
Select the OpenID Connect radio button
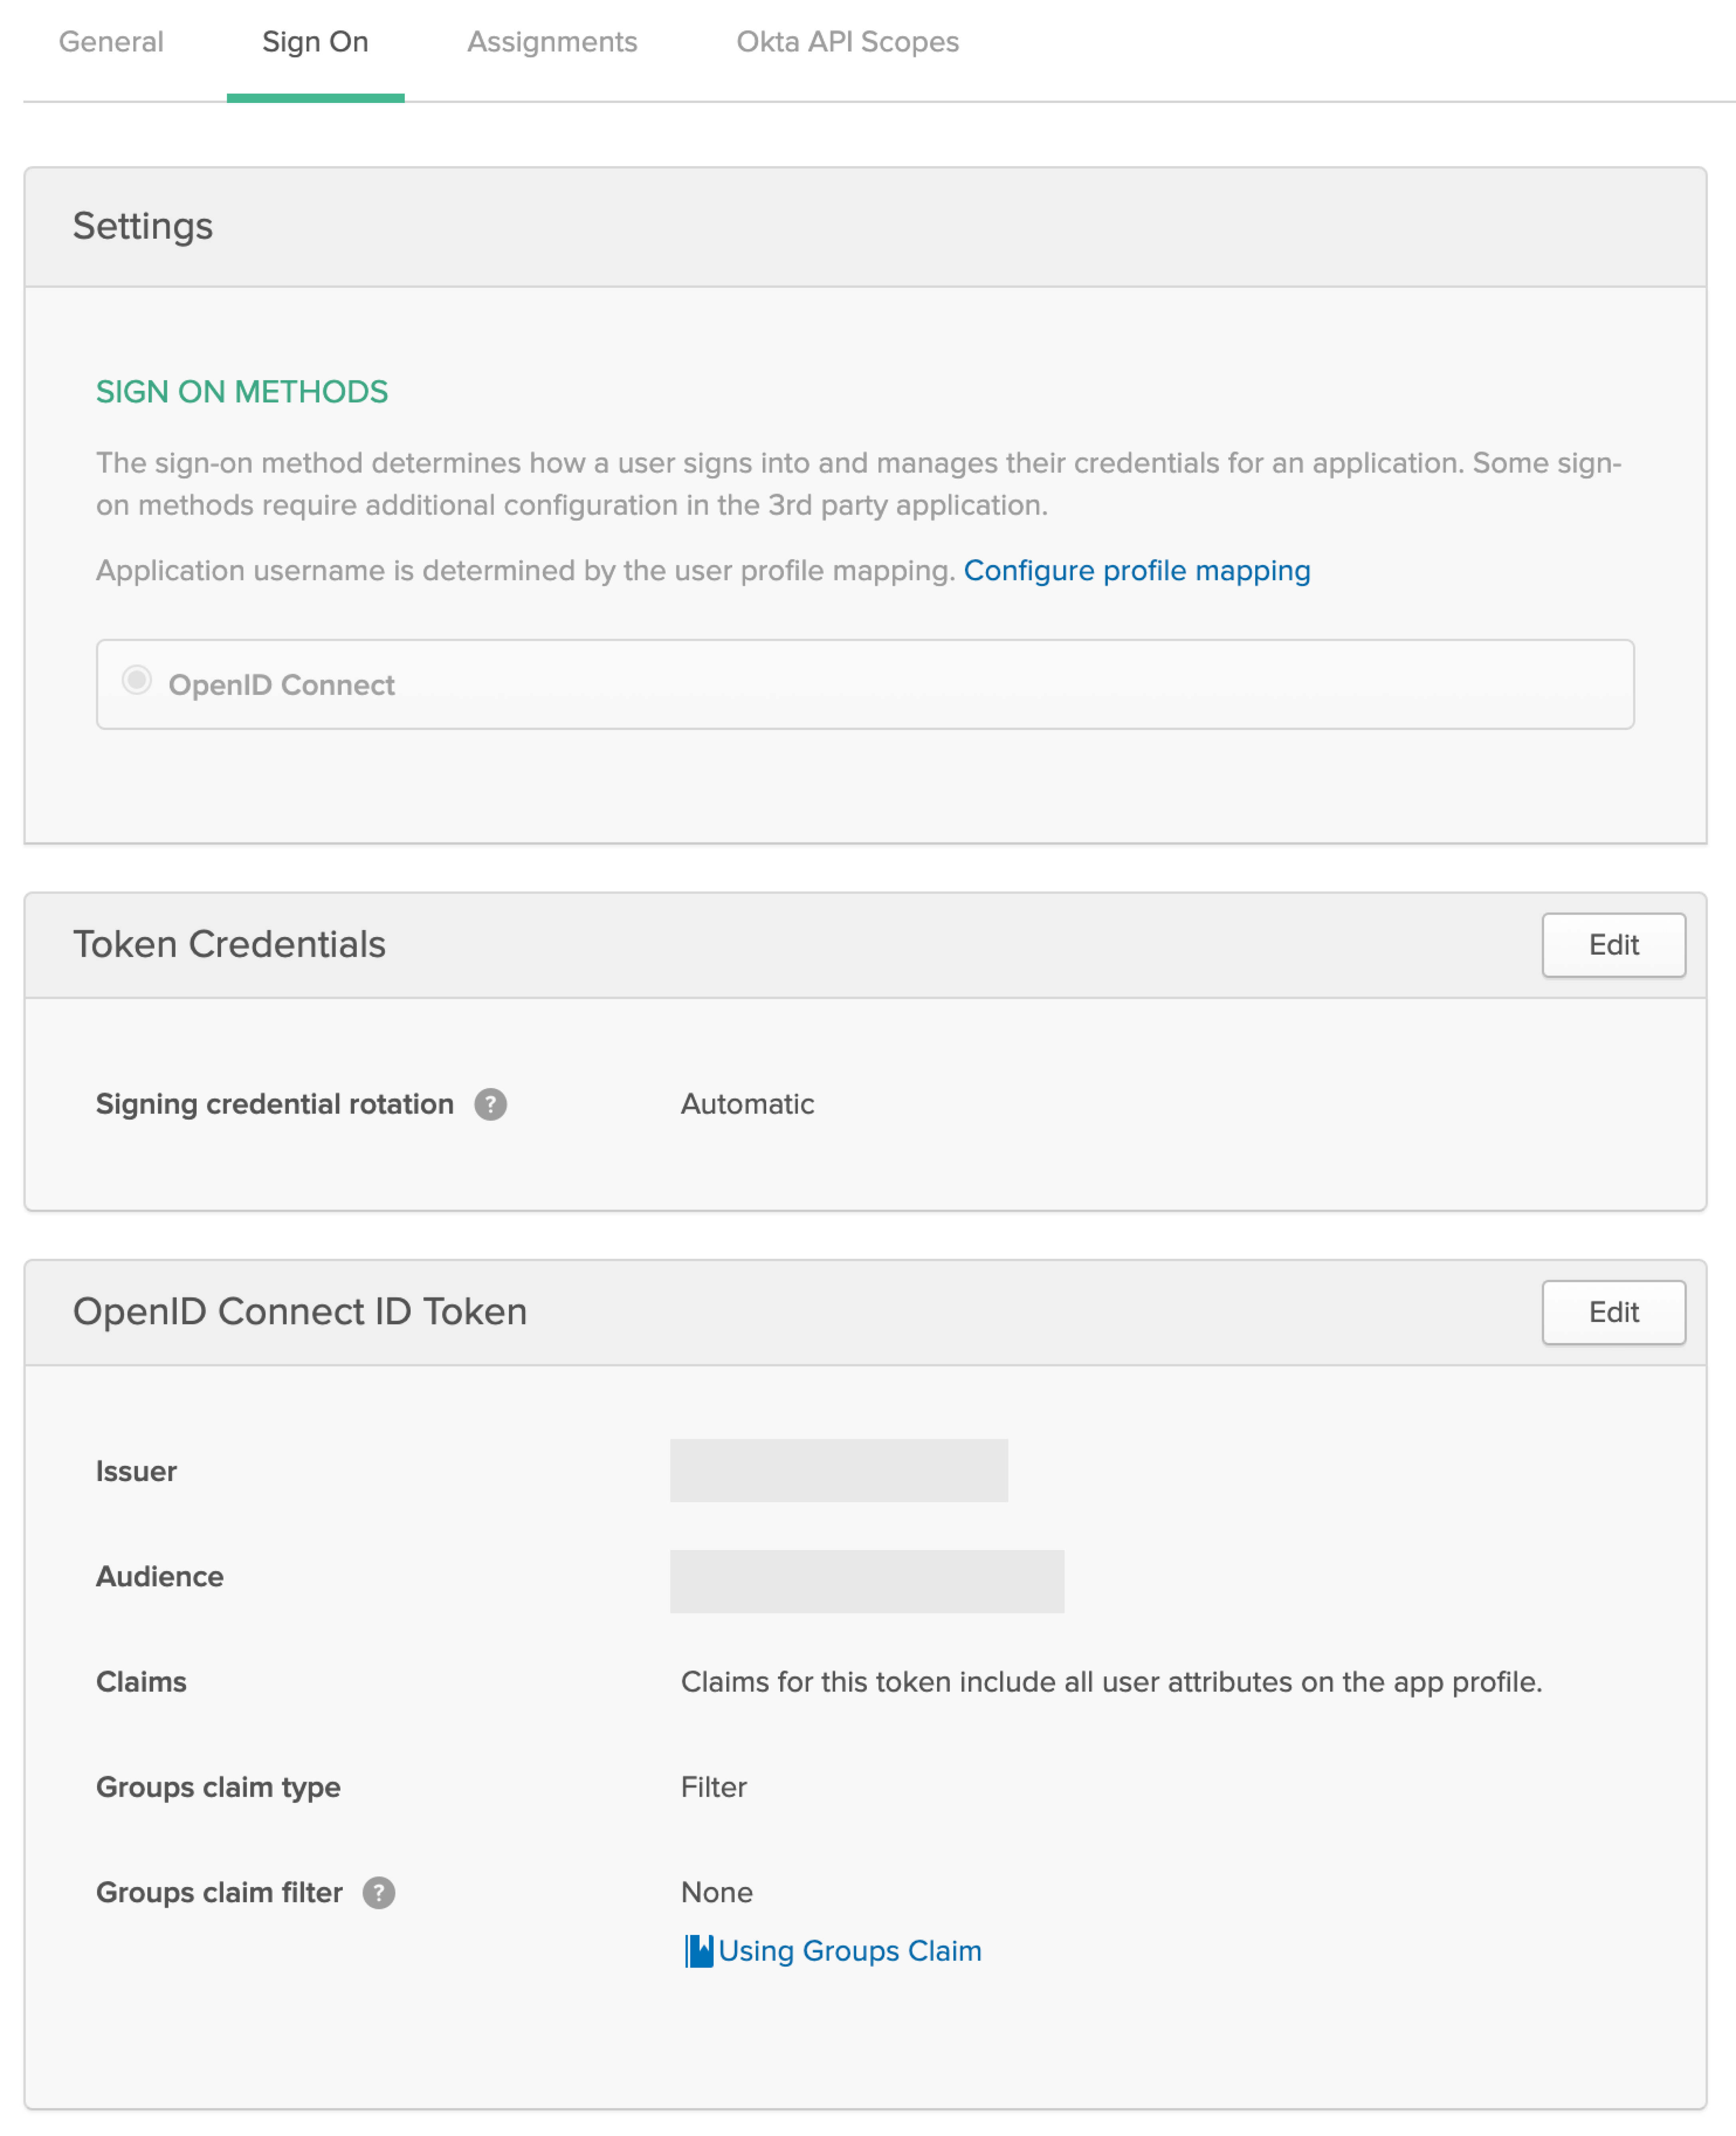click(x=137, y=680)
